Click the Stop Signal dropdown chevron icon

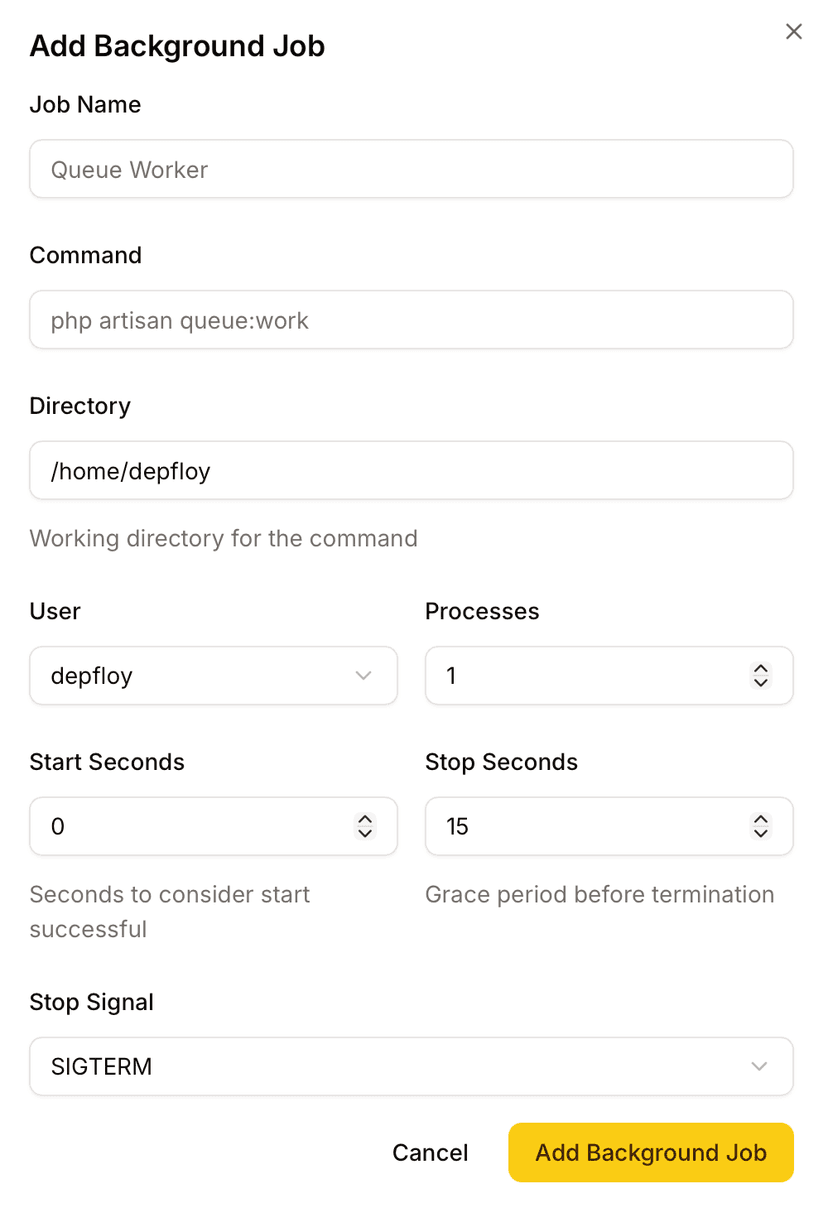click(x=759, y=1066)
